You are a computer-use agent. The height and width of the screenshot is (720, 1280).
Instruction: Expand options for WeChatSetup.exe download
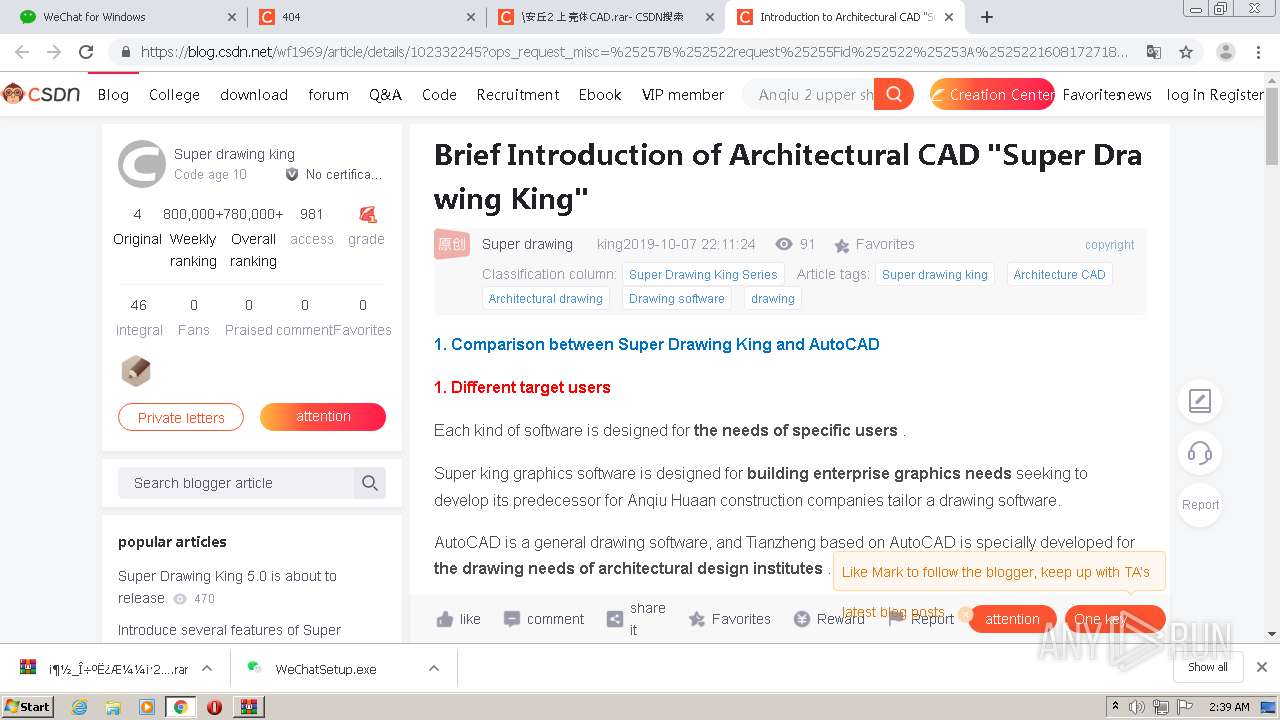434,668
